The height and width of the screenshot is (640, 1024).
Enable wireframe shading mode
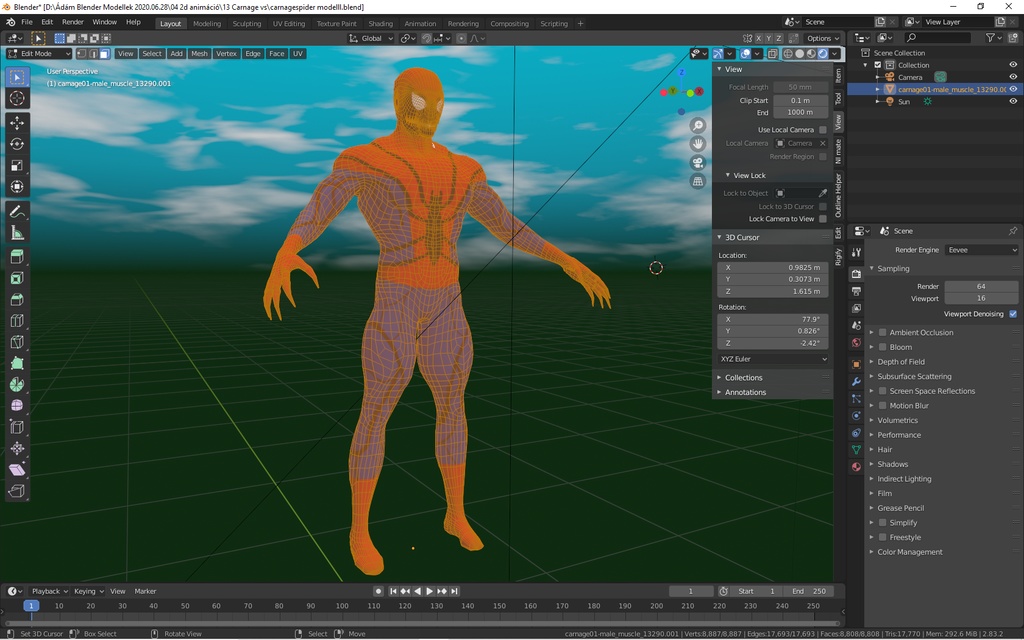(788, 53)
